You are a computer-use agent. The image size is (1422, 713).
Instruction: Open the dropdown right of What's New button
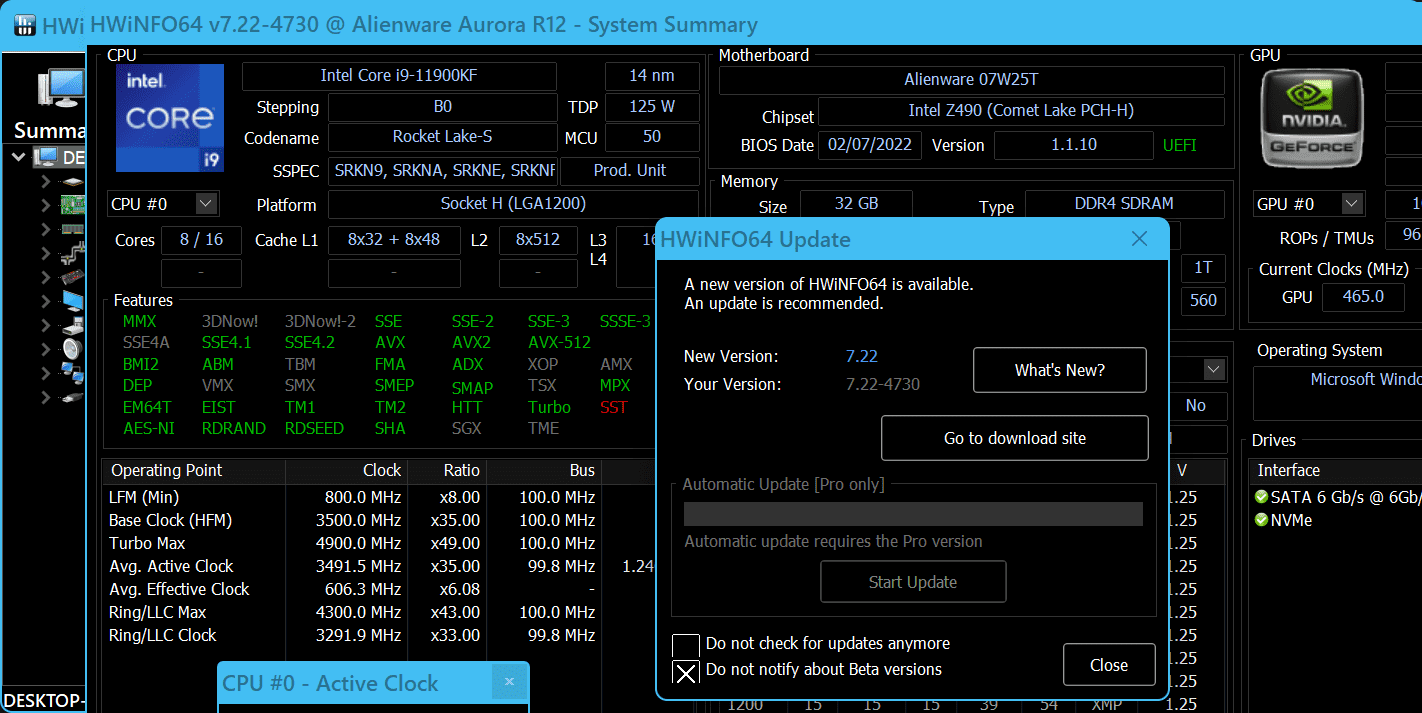pyautogui.click(x=1214, y=370)
